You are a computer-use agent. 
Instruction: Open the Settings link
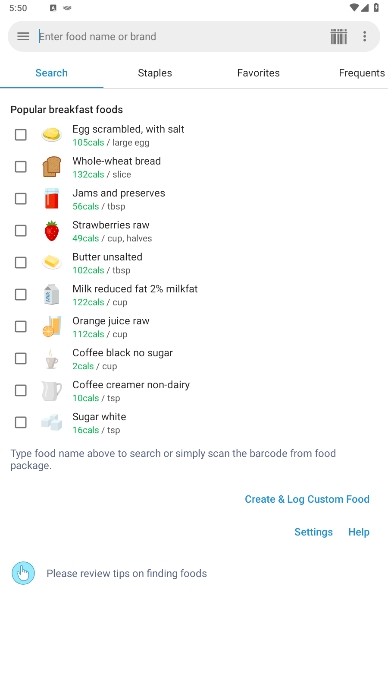(x=313, y=532)
